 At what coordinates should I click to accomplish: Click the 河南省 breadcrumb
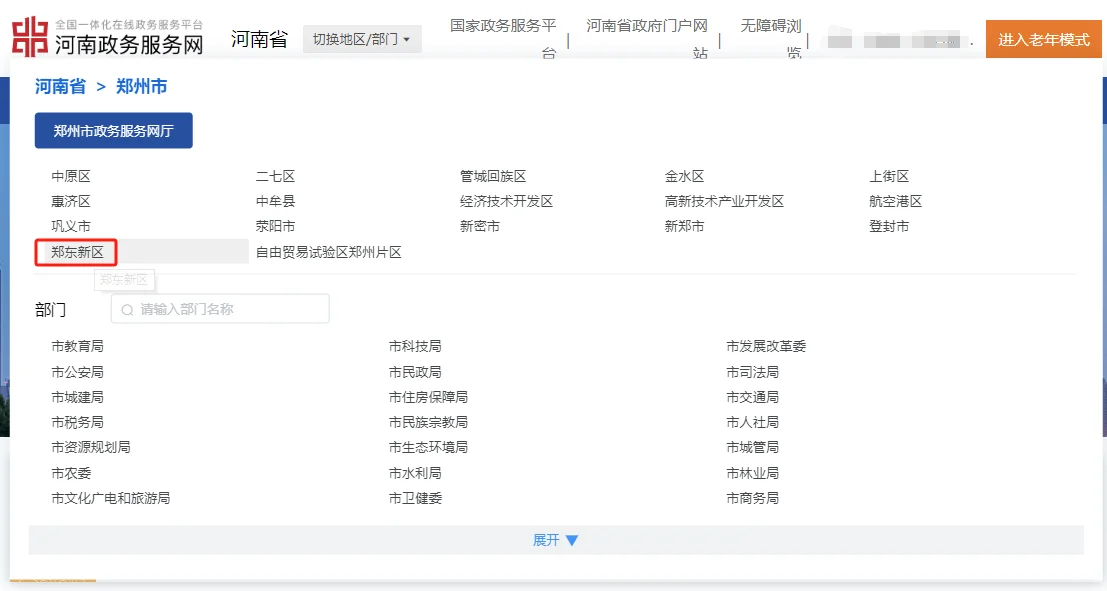(61, 87)
